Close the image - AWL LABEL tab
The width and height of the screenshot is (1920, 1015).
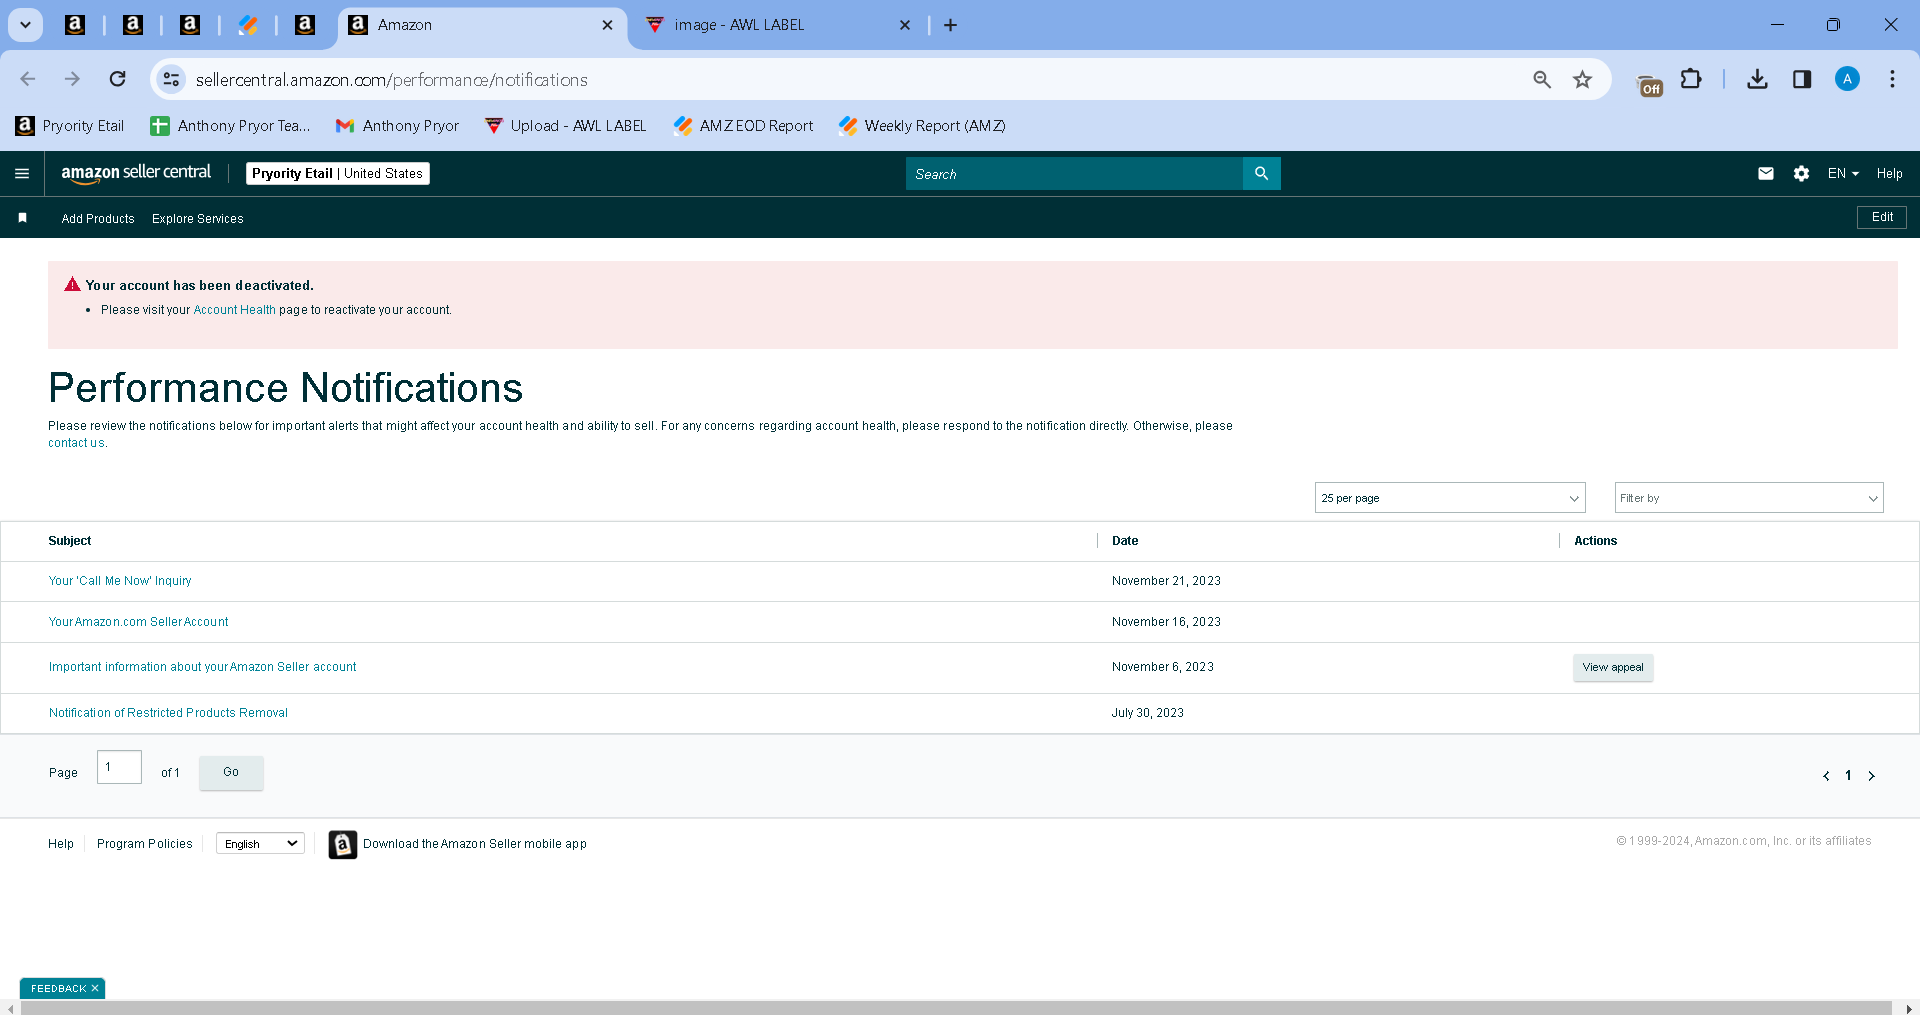pos(905,25)
